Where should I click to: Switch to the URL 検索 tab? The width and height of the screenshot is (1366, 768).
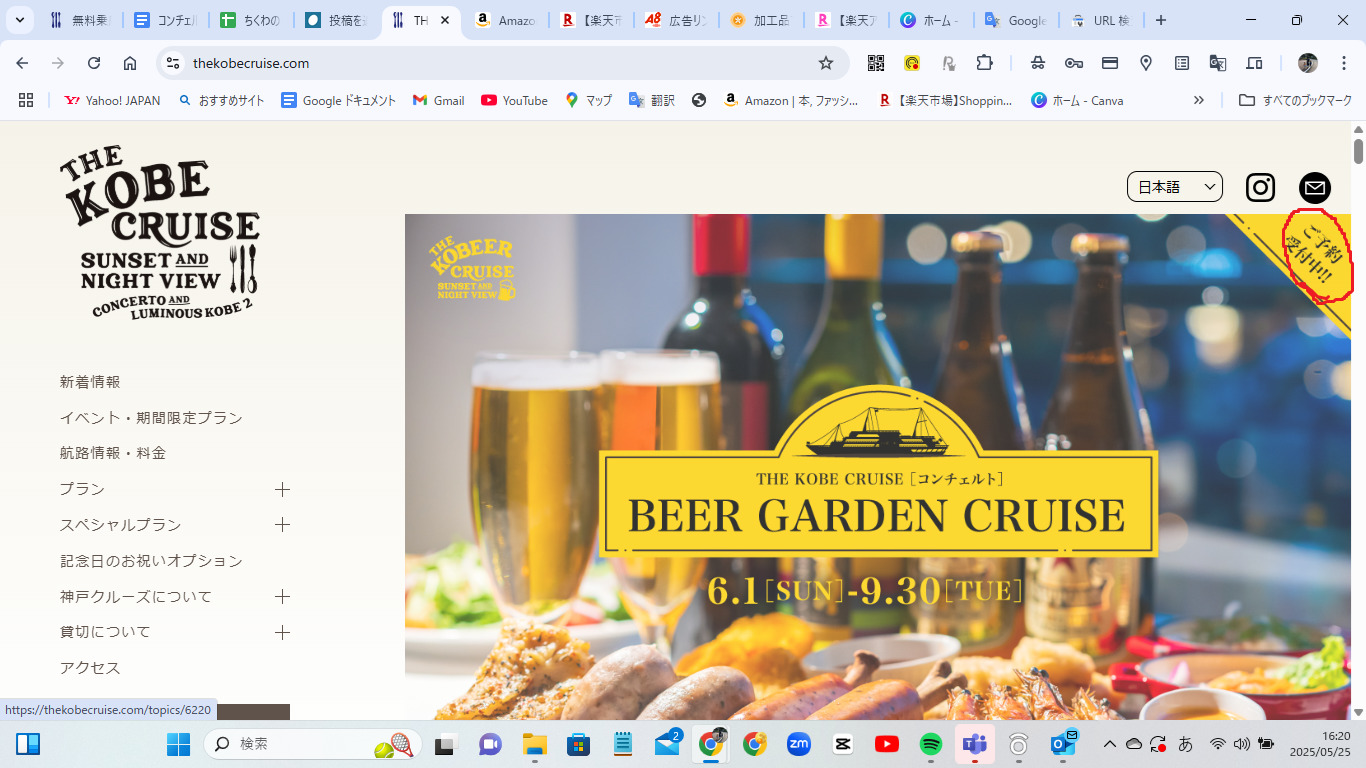[1100, 20]
